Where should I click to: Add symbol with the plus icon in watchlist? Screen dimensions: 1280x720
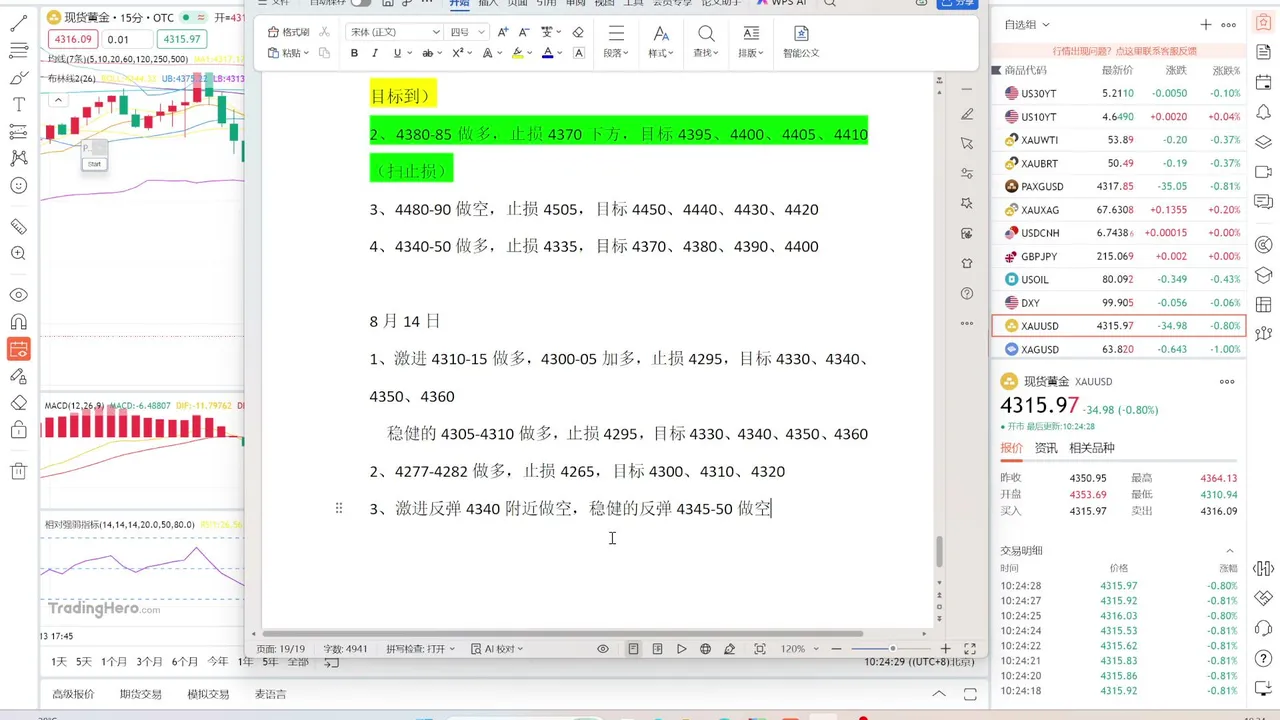pos(1206,25)
